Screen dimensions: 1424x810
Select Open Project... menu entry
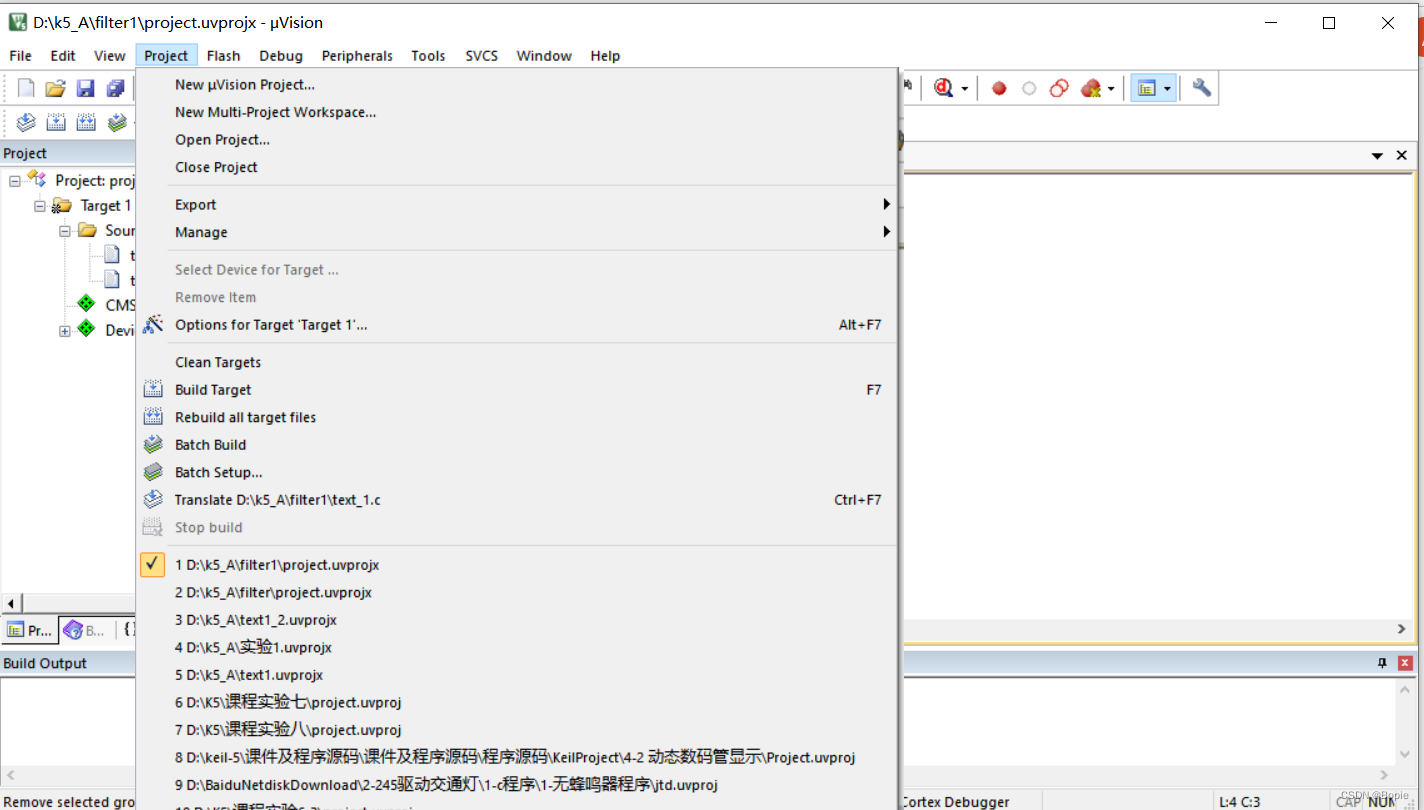(222, 140)
